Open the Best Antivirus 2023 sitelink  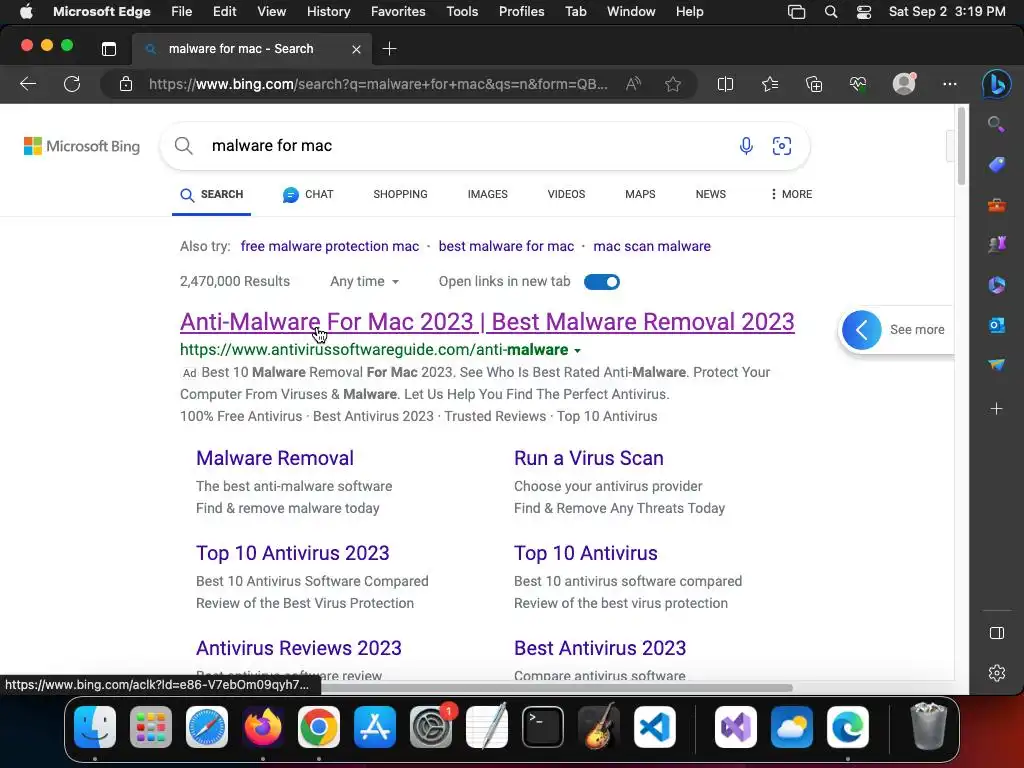coord(600,648)
